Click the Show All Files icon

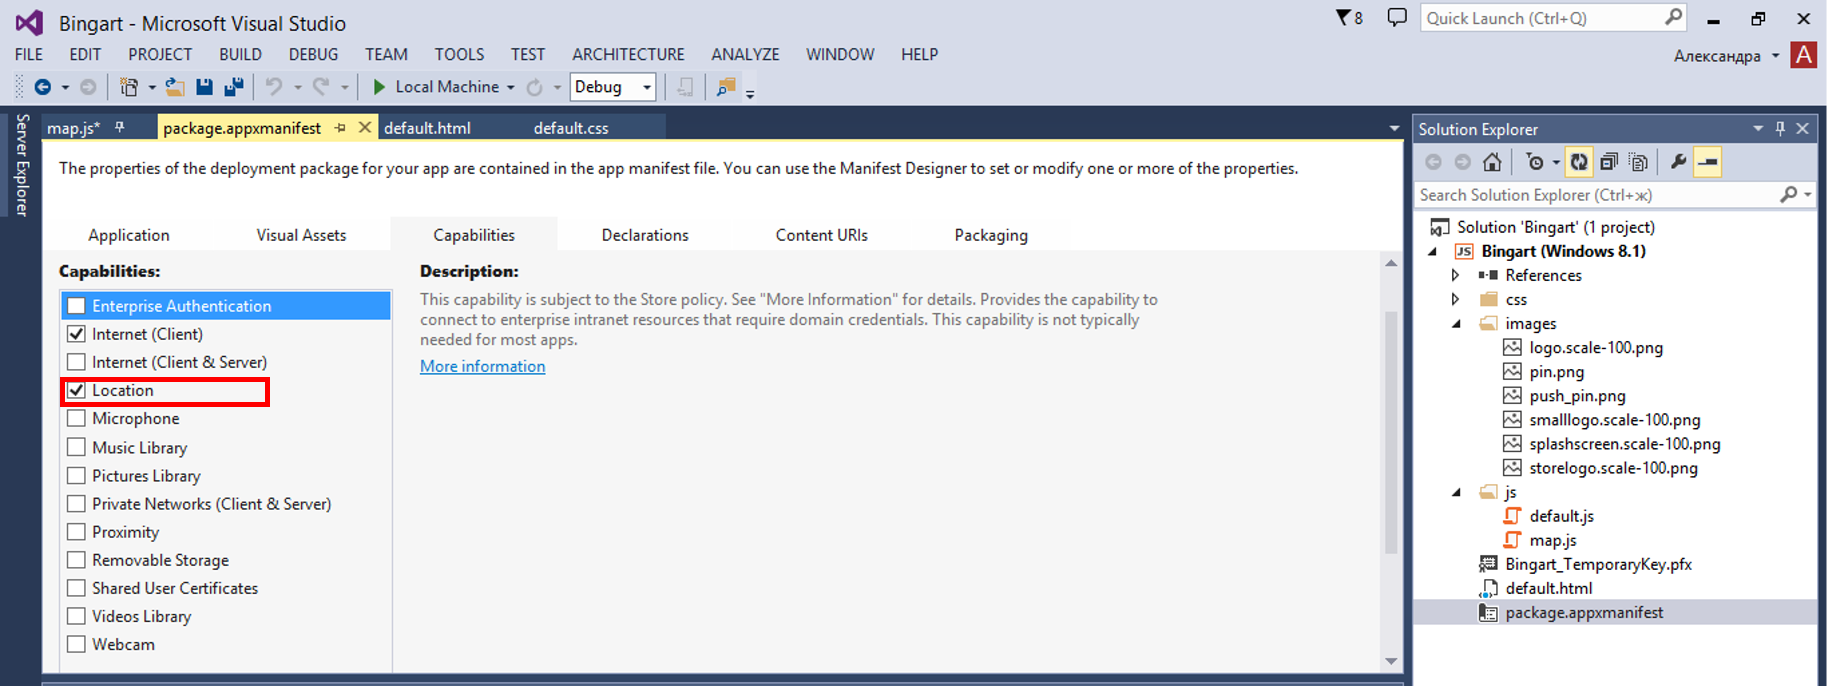tap(1638, 162)
